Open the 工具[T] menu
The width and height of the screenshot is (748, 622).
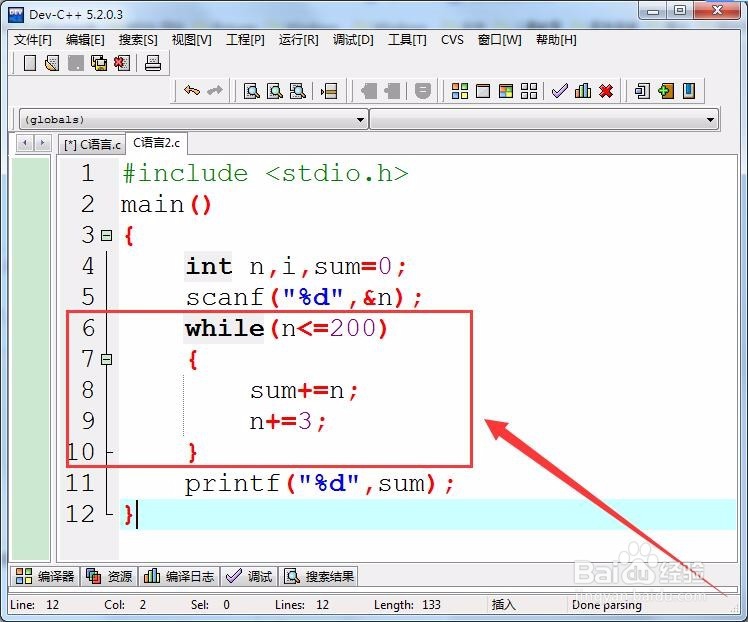point(407,40)
